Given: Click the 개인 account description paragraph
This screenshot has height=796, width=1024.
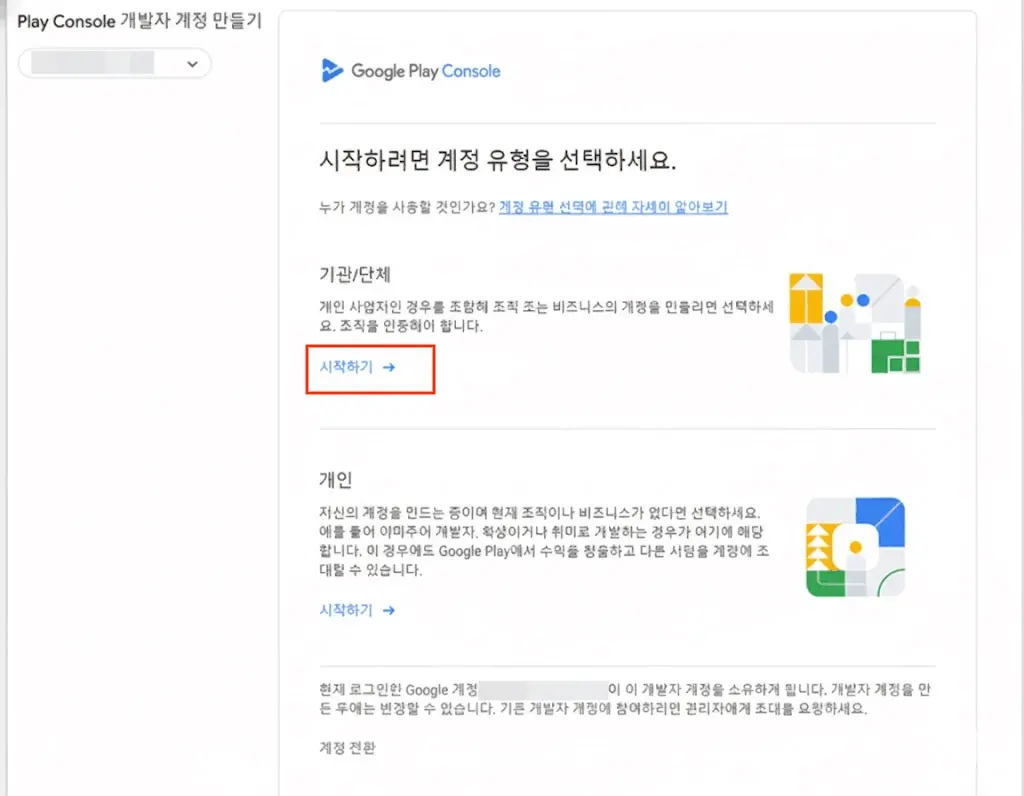Looking at the screenshot, I should pyautogui.click(x=544, y=541).
